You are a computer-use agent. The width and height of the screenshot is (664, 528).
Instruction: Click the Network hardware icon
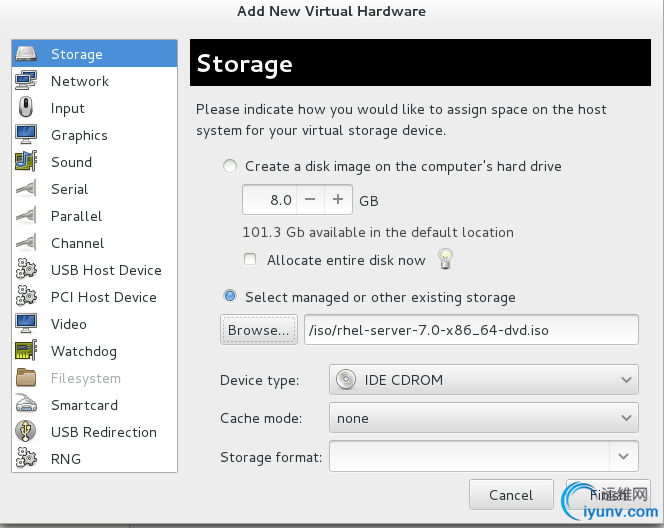[26, 81]
